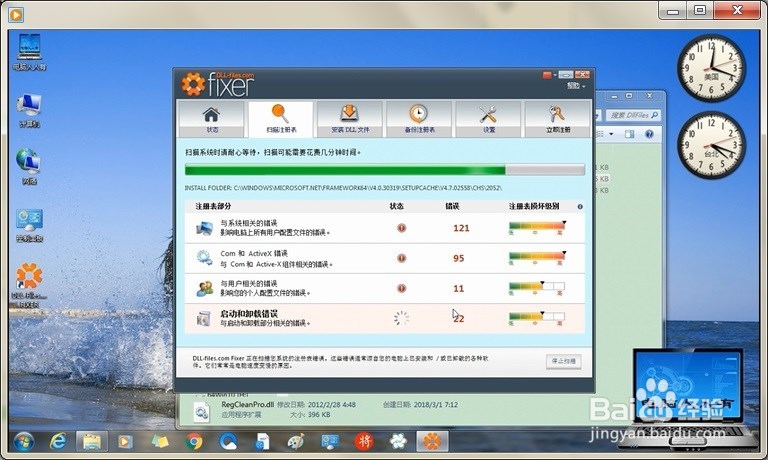
Task: Open the Paint palette taskbar icon
Action: tap(296, 442)
